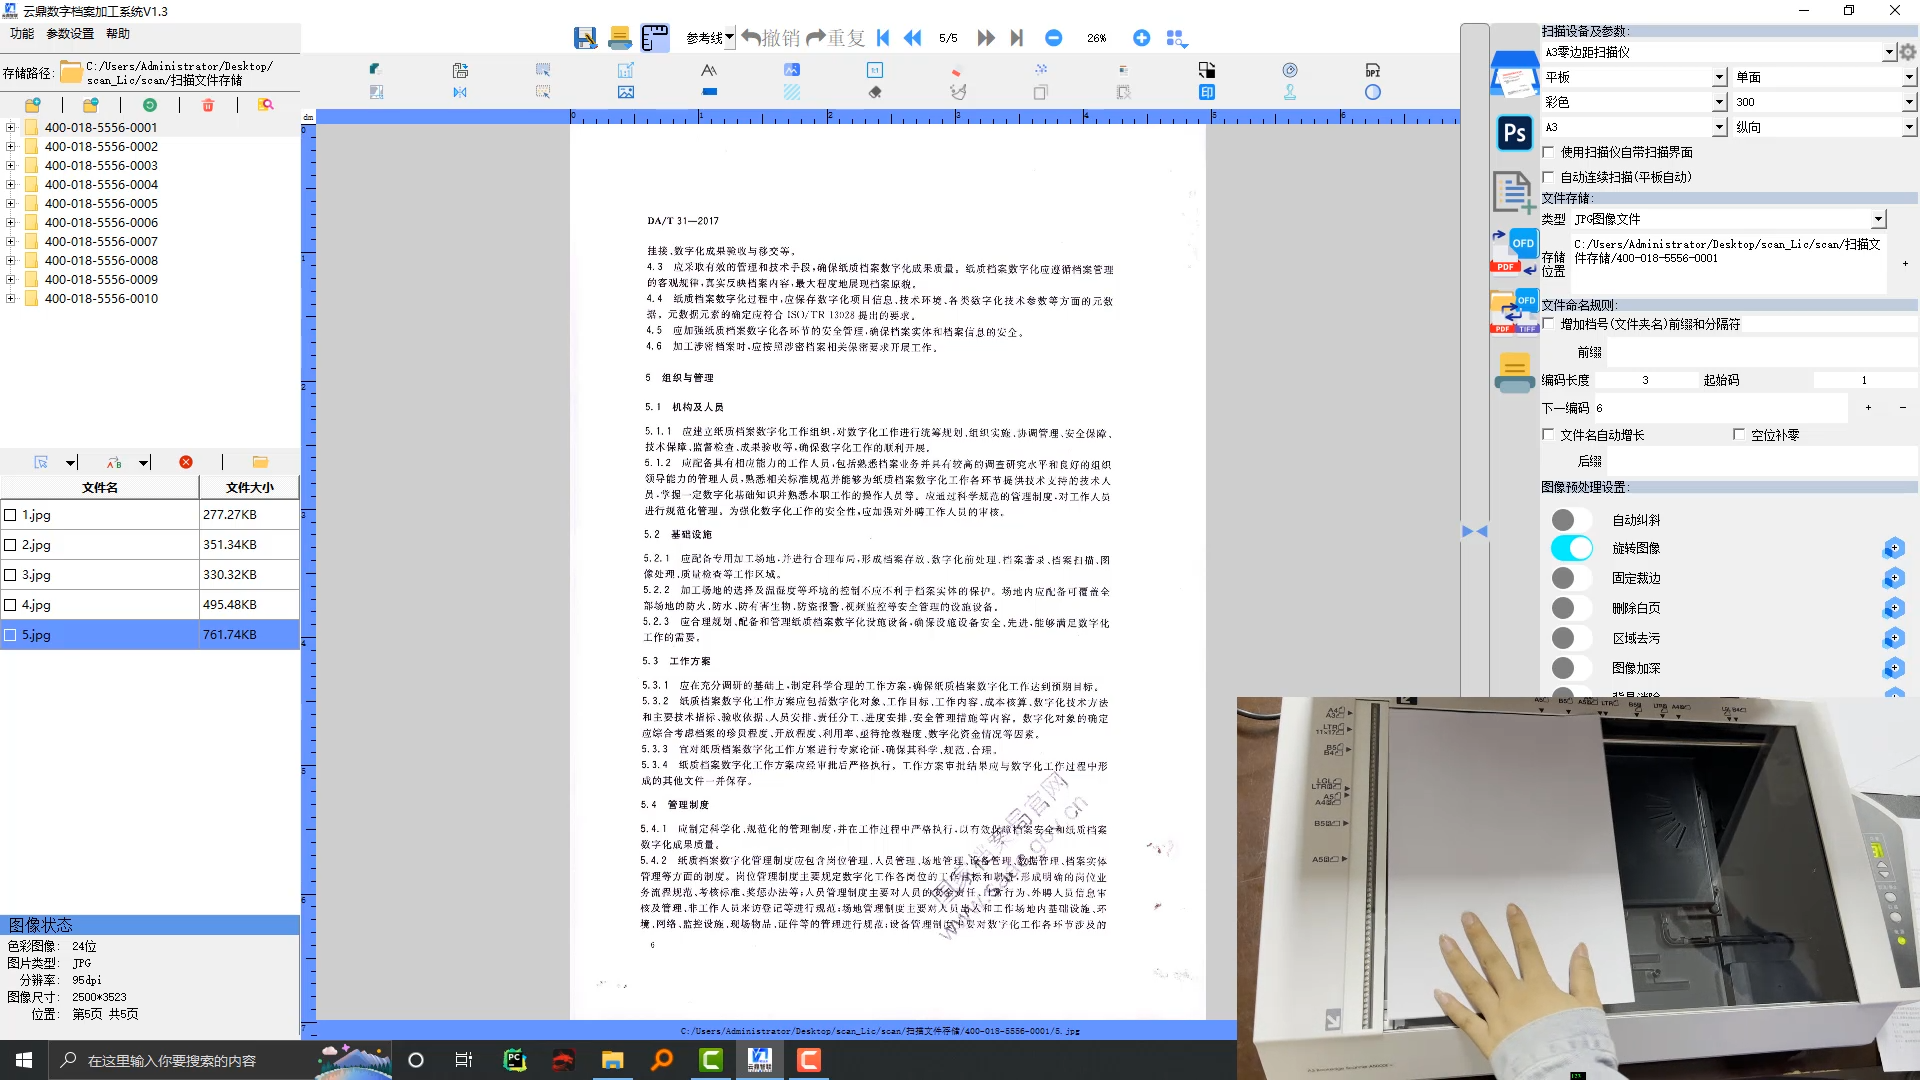Zoom in with the plus icon
This screenshot has width=1920, height=1080.
1141,38
